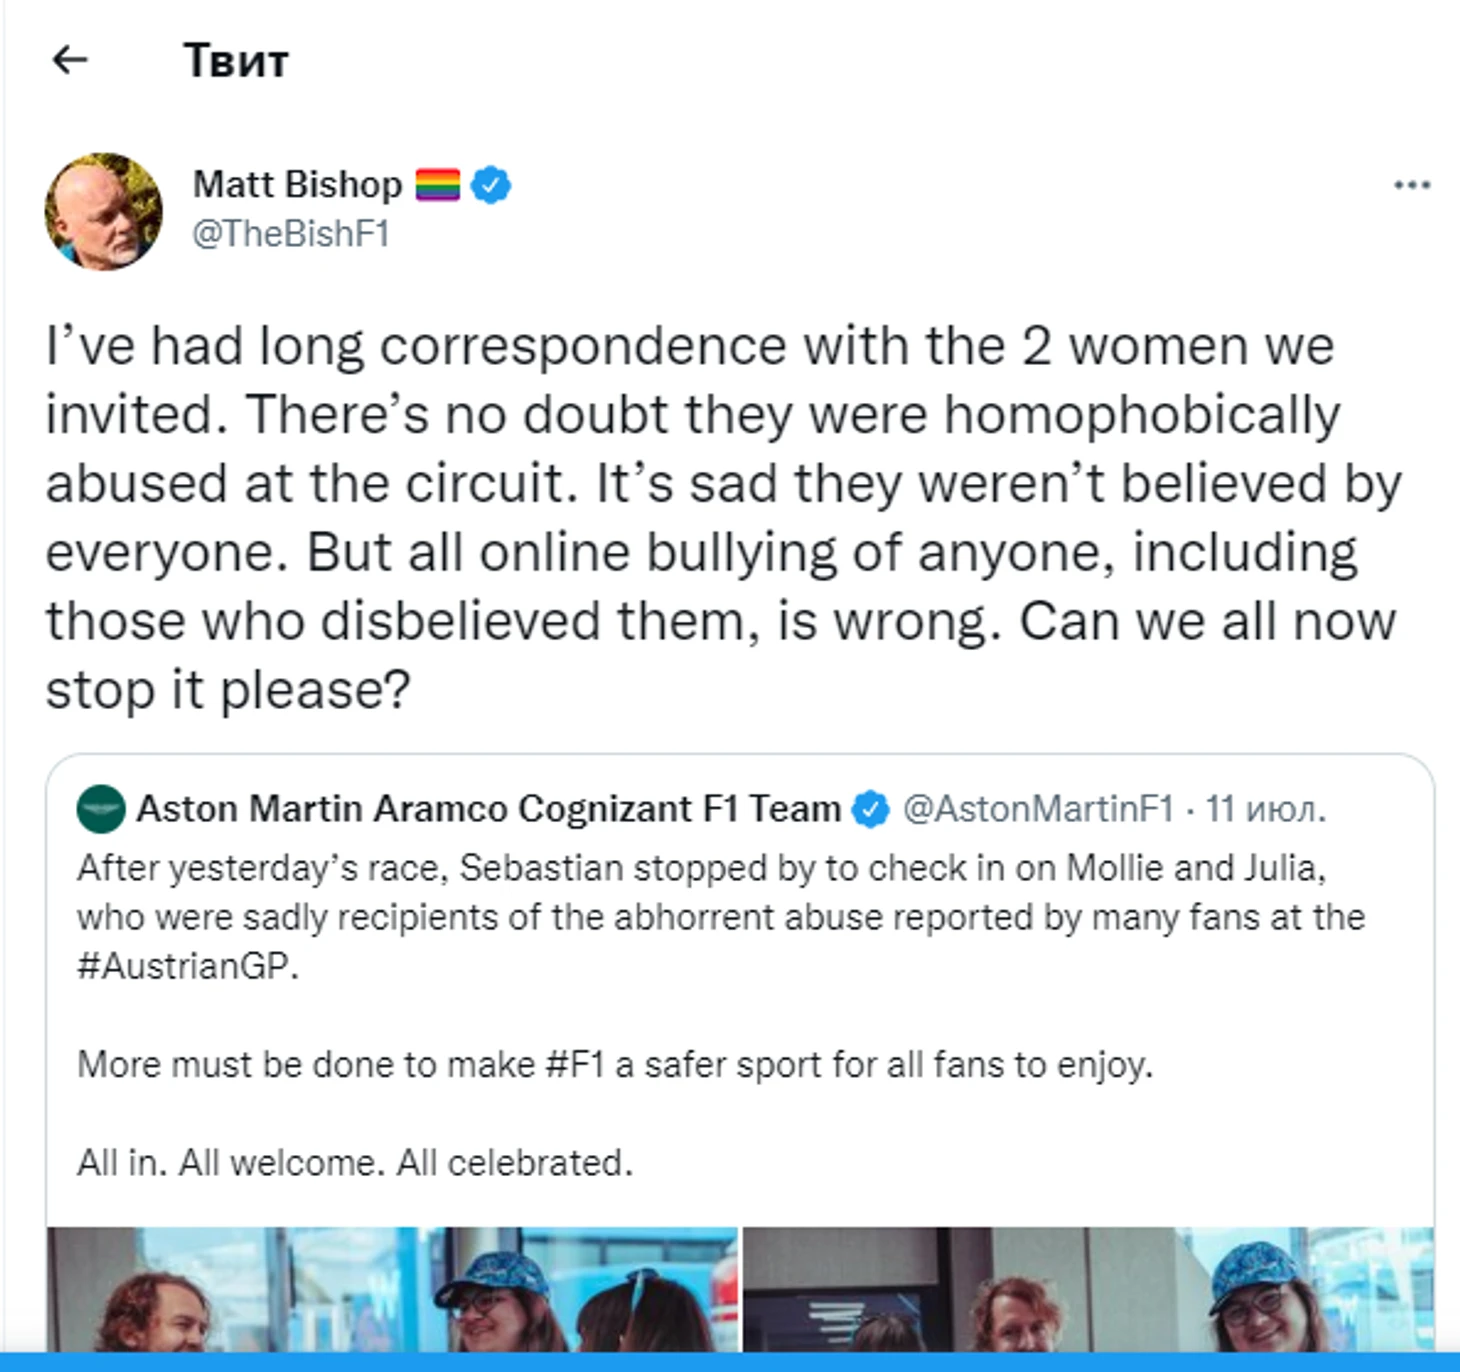
Task: Click the Aston Martin verified badge
Action: click(x=870, y=809)
